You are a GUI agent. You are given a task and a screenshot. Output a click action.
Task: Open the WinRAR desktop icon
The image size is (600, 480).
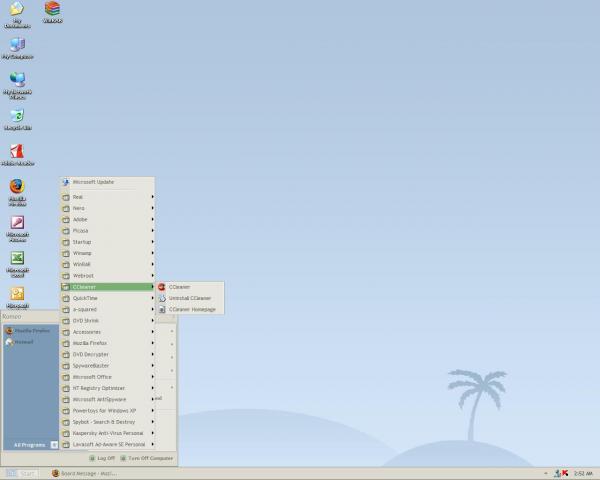click(x=52, y=12)
